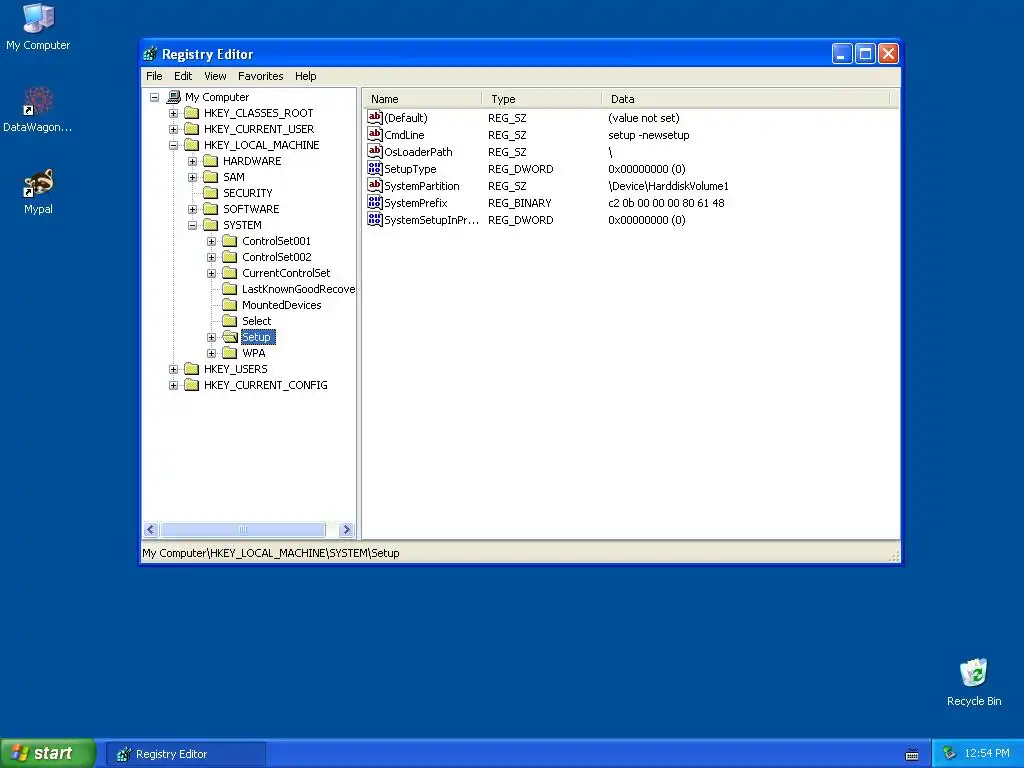
Task: Click the tree scrollbar right arrow
Action: 347,530
